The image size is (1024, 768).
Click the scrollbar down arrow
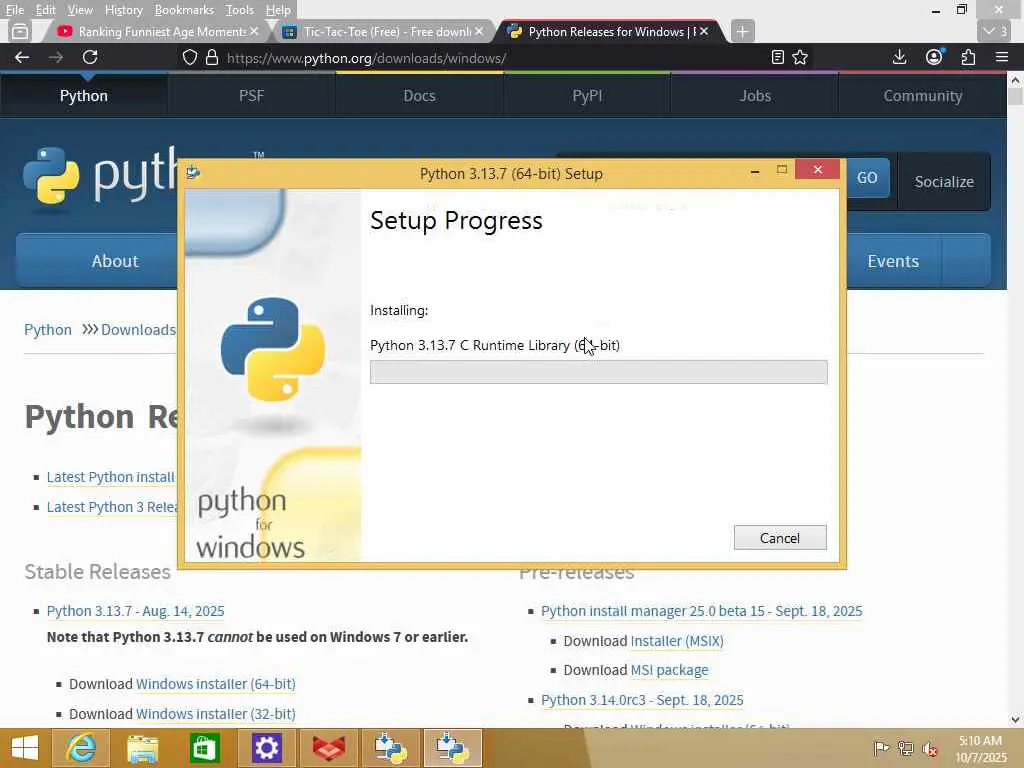(x=1015, y=720)
